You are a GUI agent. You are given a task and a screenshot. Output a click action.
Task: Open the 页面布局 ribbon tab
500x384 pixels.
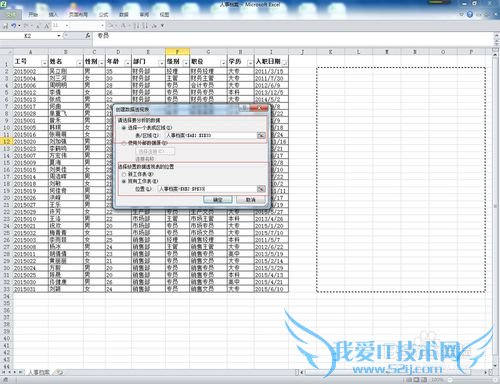[x=78, y=15]
